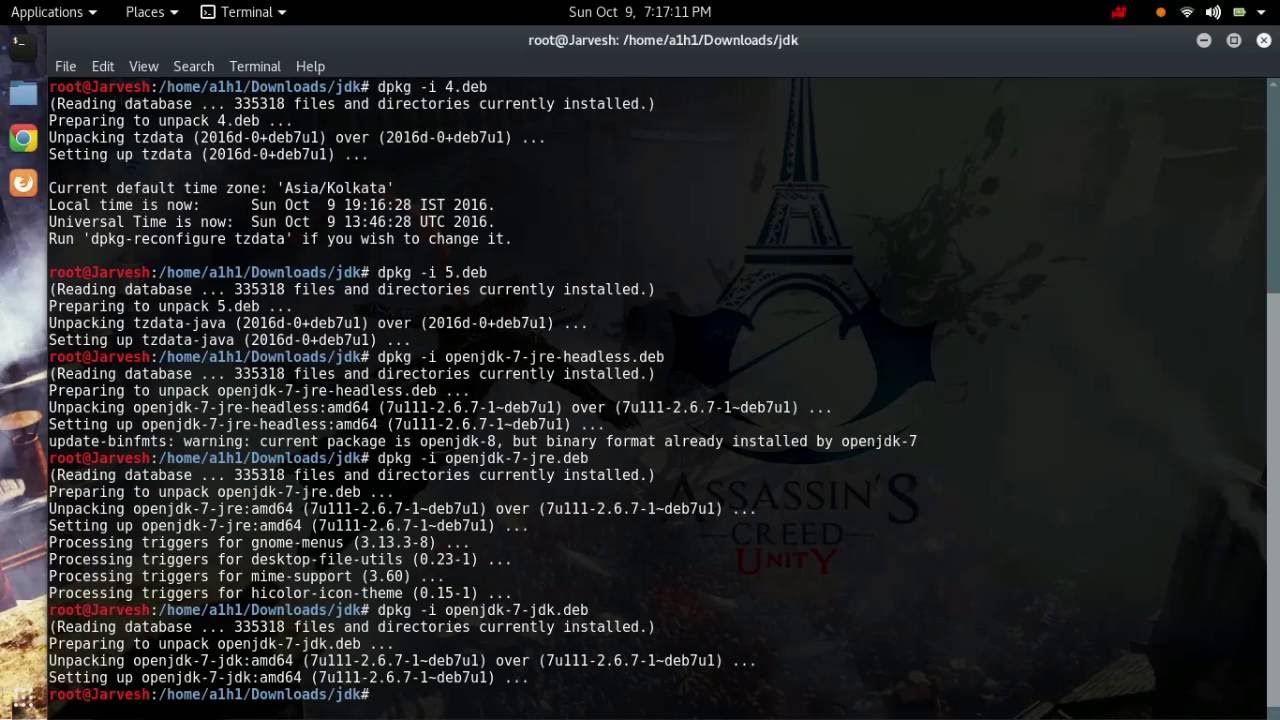Click the 'update-binfmts: warning' line
This screenshot has width=1280, height=720.
[x=482, y=441]
